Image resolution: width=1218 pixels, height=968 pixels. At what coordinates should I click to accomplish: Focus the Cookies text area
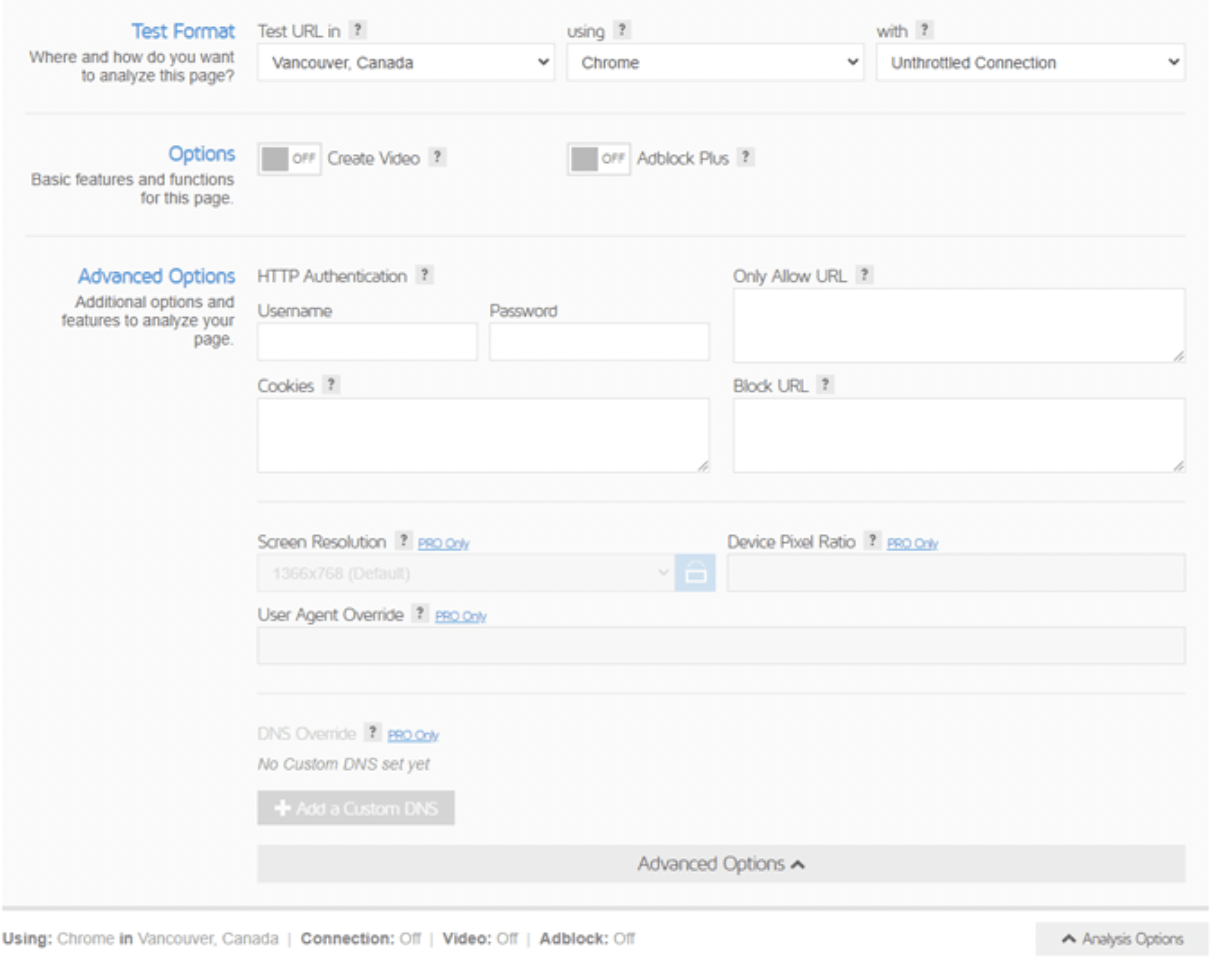[x=483, y=435]
